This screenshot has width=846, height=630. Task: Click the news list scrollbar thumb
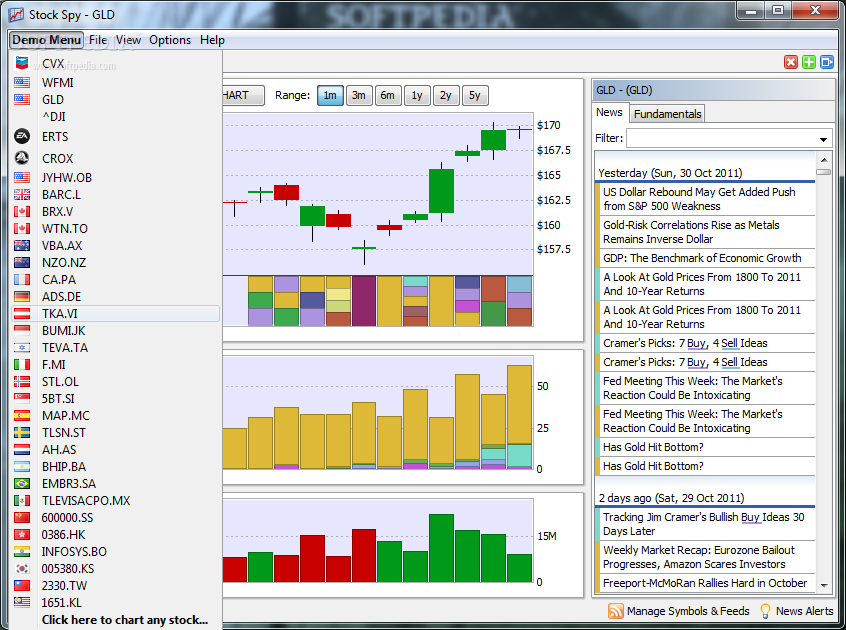pyautogui.click(x=823, y=172)
